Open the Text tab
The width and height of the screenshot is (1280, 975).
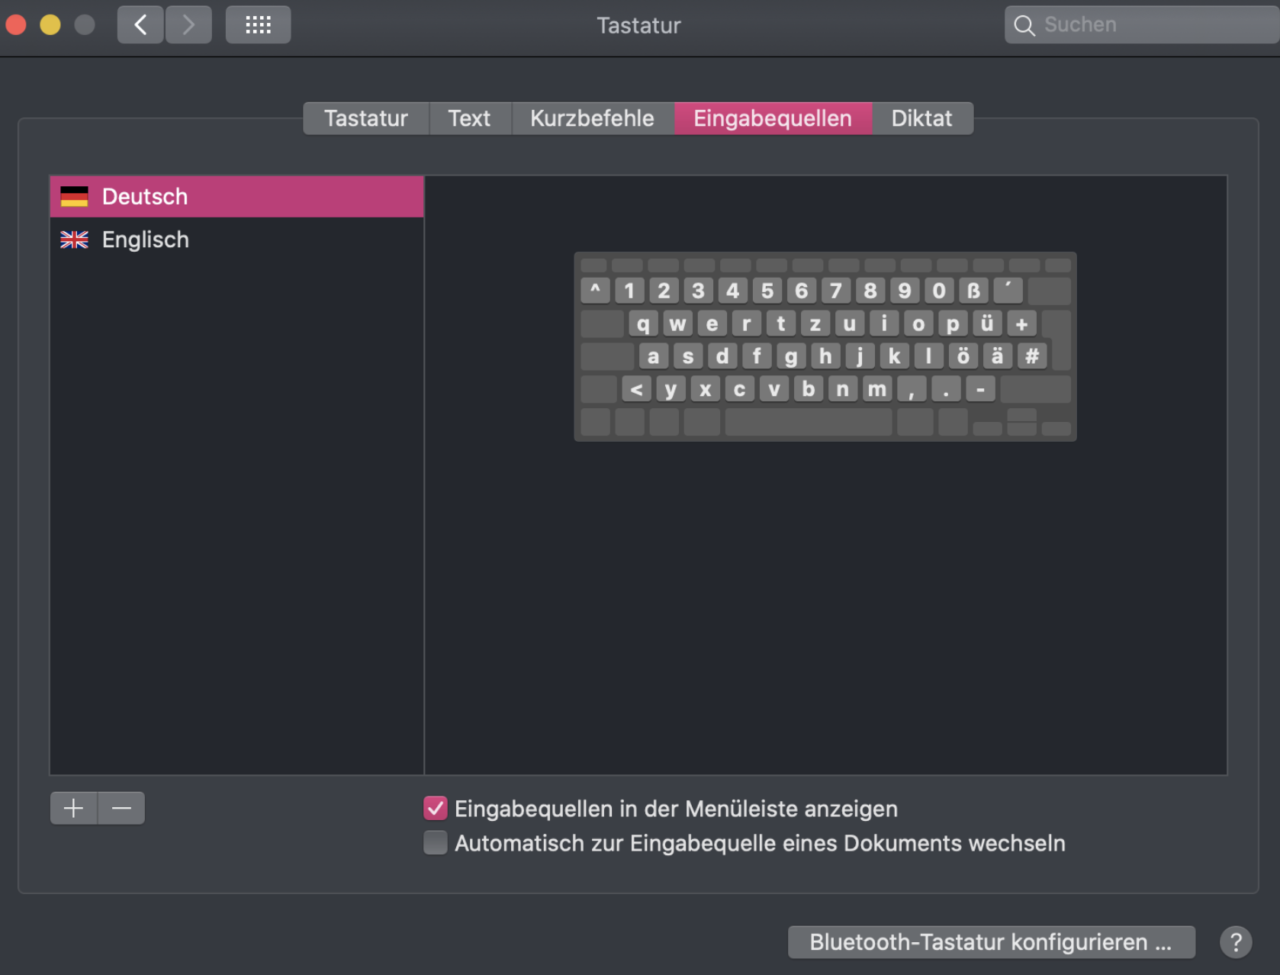[469, 118]
